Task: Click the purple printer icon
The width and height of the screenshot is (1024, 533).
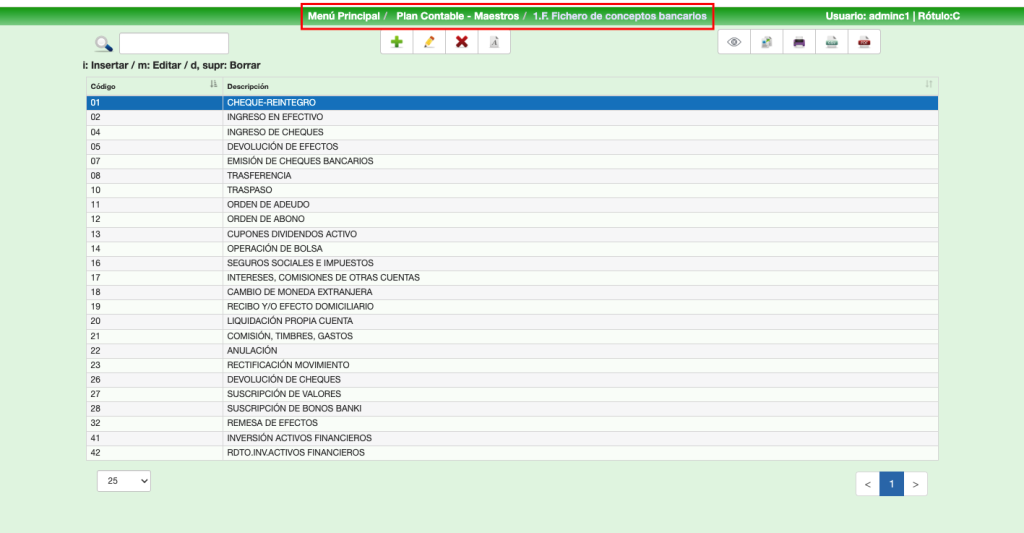Action: [x=799, y=42]
